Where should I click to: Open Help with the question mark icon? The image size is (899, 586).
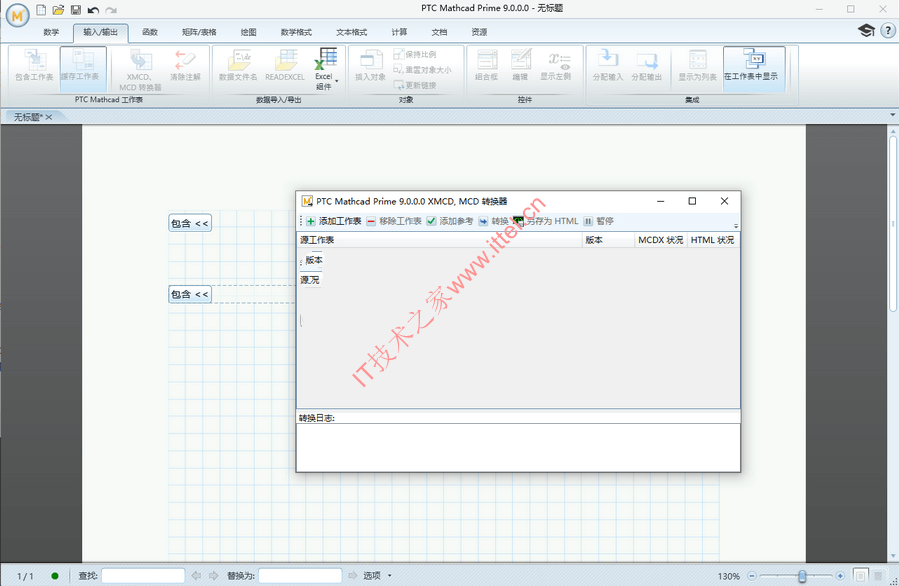click(888, 30)
